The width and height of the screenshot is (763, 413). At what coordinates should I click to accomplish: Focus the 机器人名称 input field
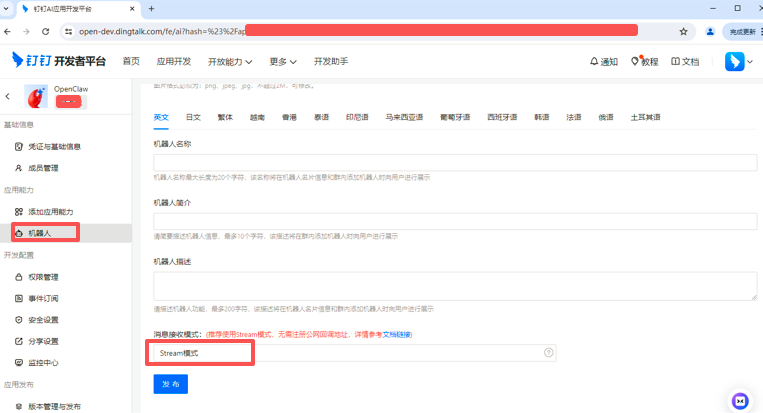point(455,162)
